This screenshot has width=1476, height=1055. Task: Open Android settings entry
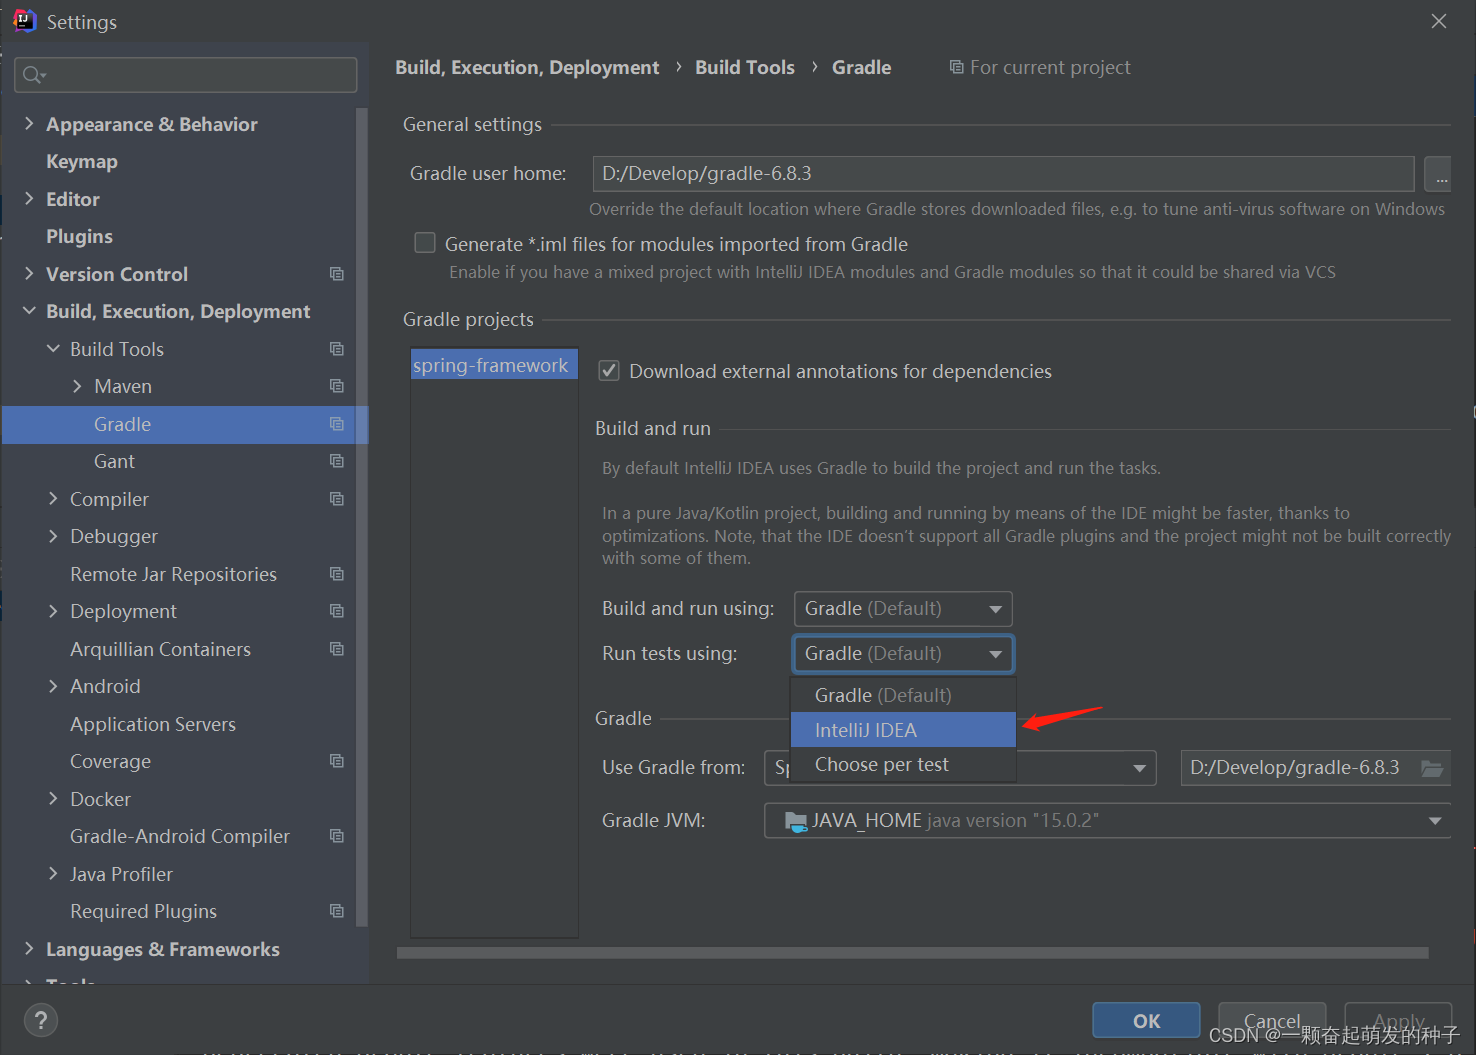pos(105,686)
